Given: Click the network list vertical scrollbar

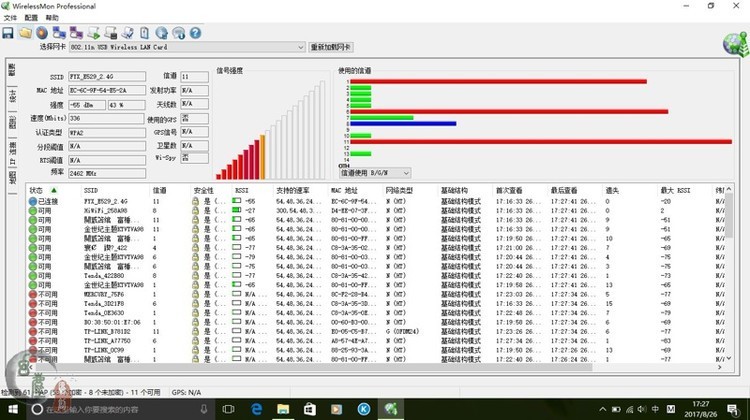Looking at the screenshot, I should click(x=729, y=216).
